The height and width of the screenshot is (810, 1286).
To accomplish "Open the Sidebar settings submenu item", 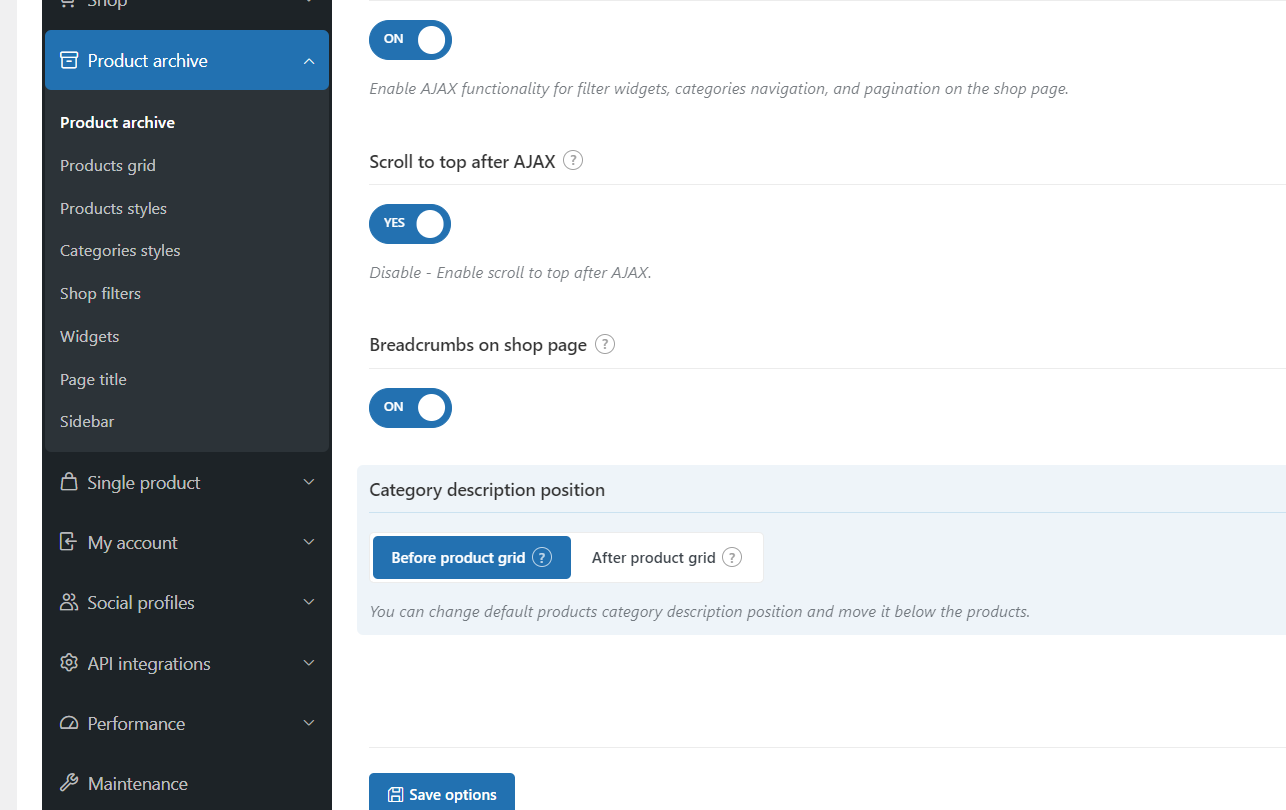I will pos(87,421).
